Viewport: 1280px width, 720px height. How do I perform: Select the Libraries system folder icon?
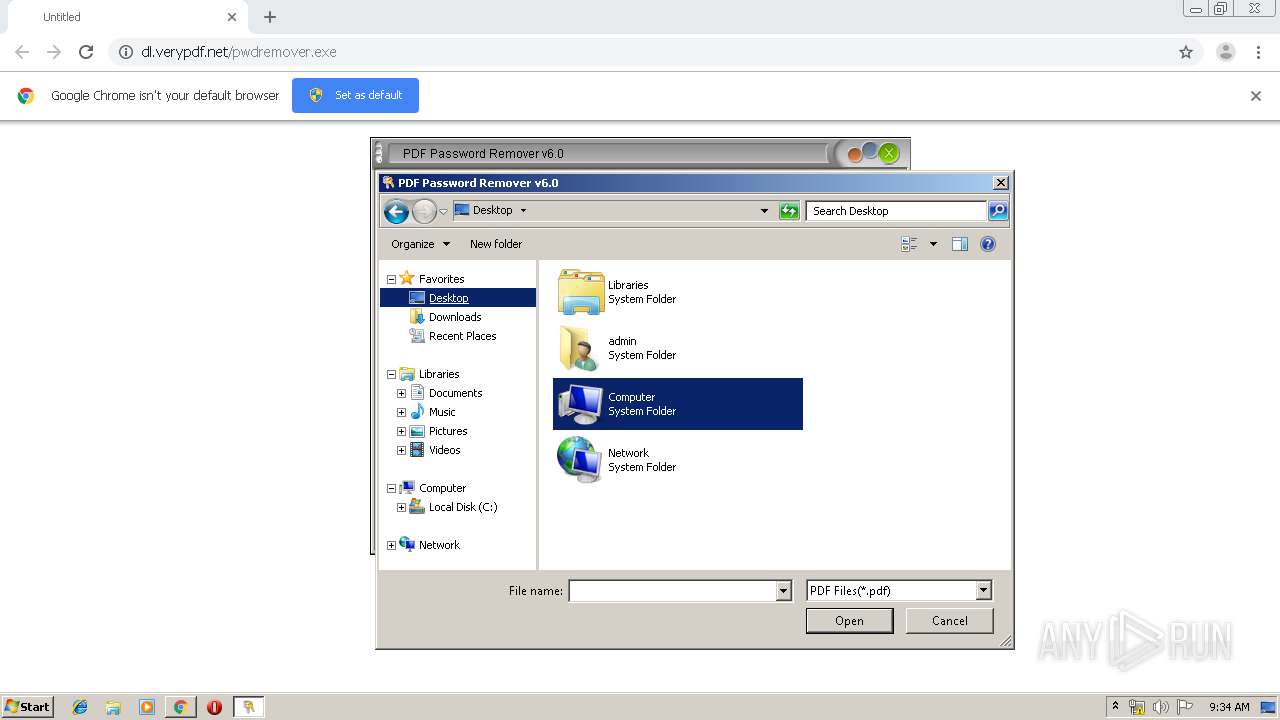click(580, 292)
